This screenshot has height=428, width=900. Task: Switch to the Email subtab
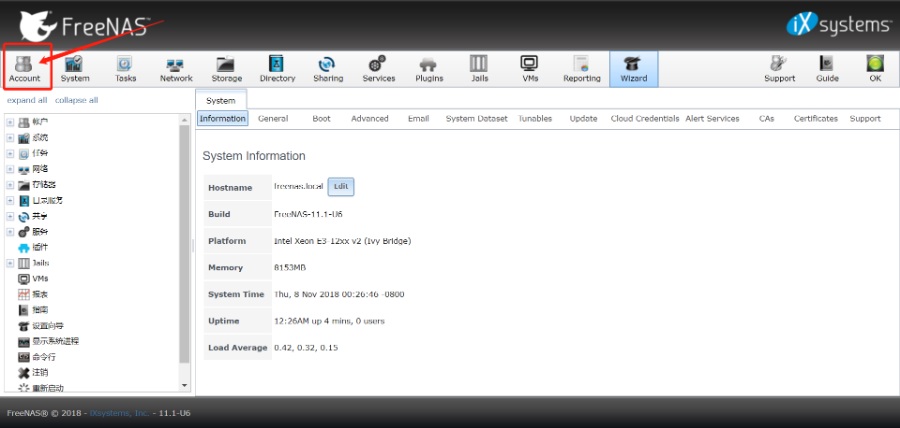coord(418,118)
